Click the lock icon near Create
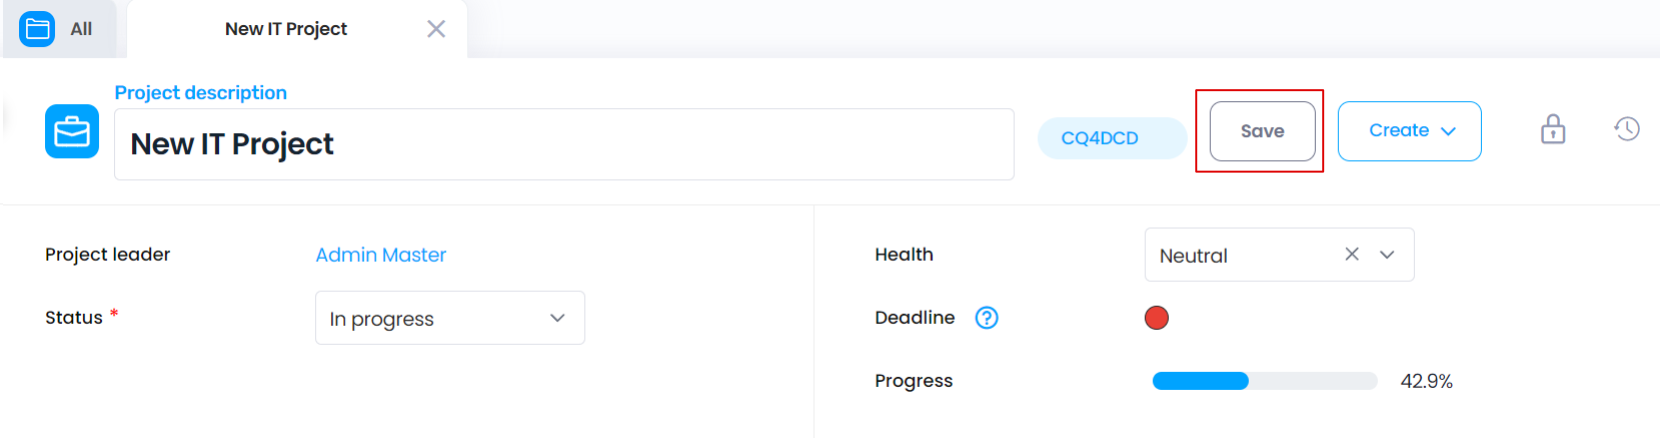 (x=1553, y=129)
